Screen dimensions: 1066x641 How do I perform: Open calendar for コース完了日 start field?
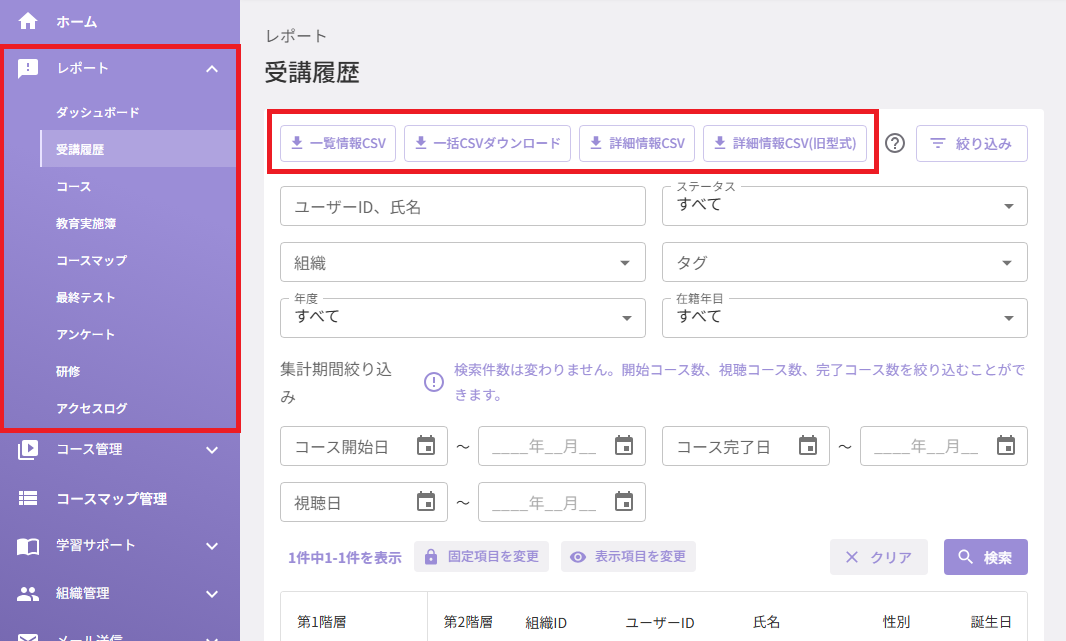coord(808,446)
